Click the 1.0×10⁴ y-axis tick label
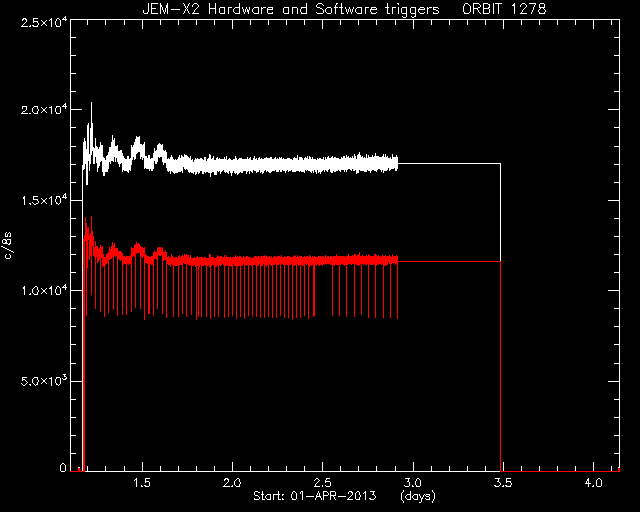Viewport: 640px width, 512px height. point(44,290)
